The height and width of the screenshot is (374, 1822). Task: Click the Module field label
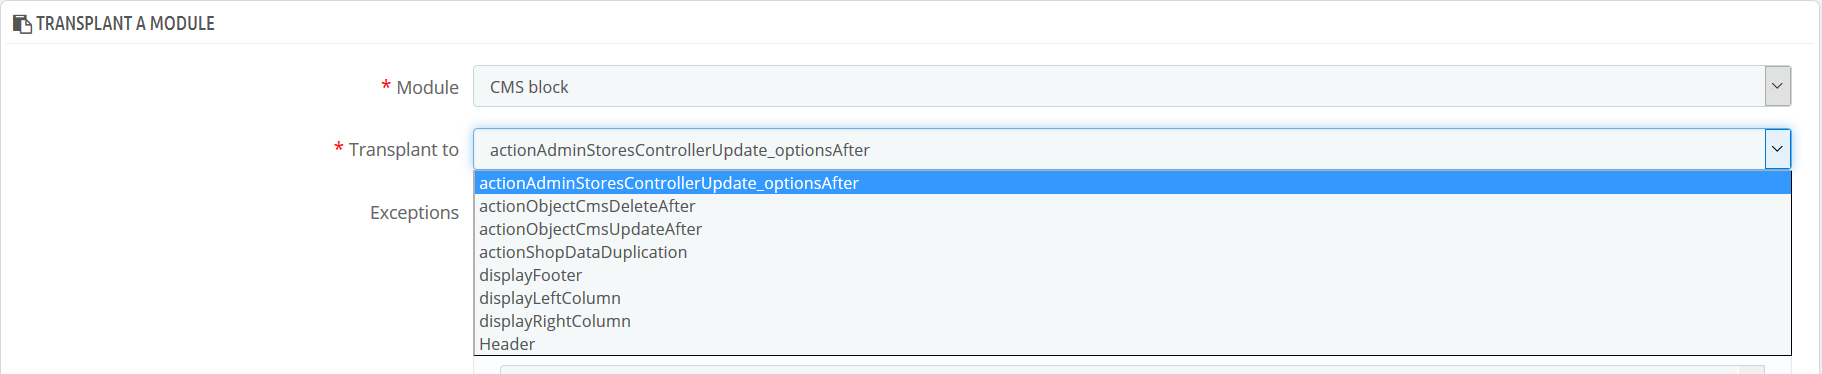[427, 87]
